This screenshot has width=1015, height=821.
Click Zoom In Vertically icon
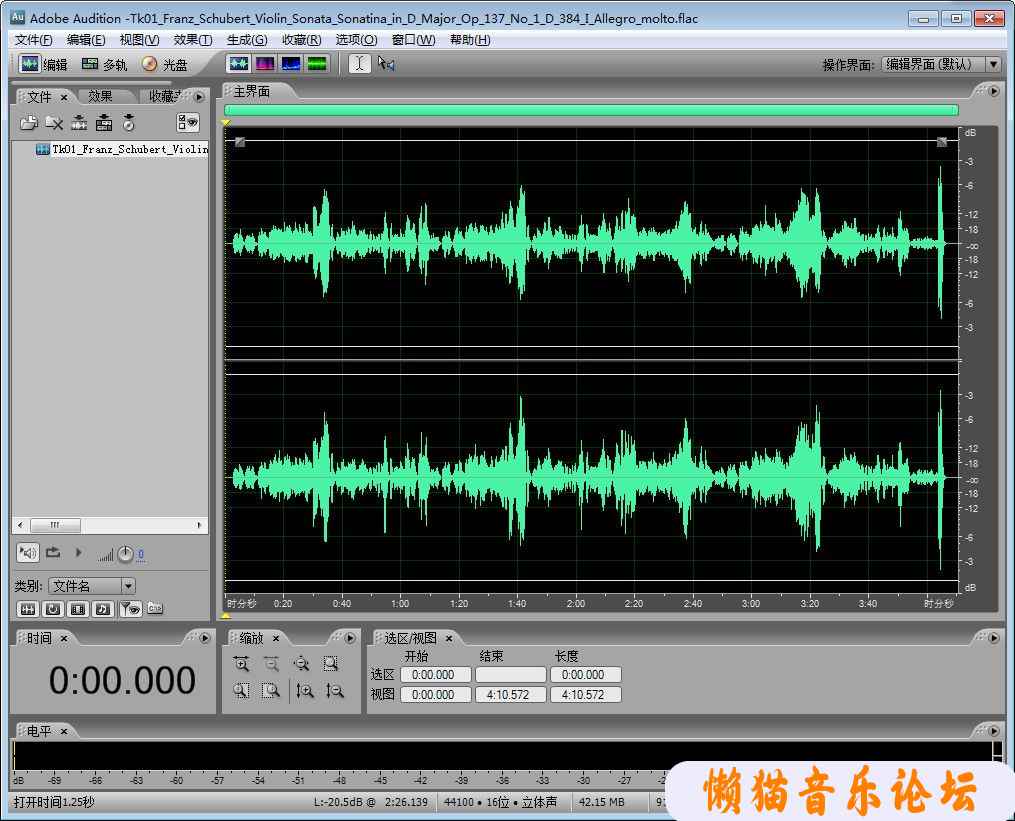pos(305,691)
